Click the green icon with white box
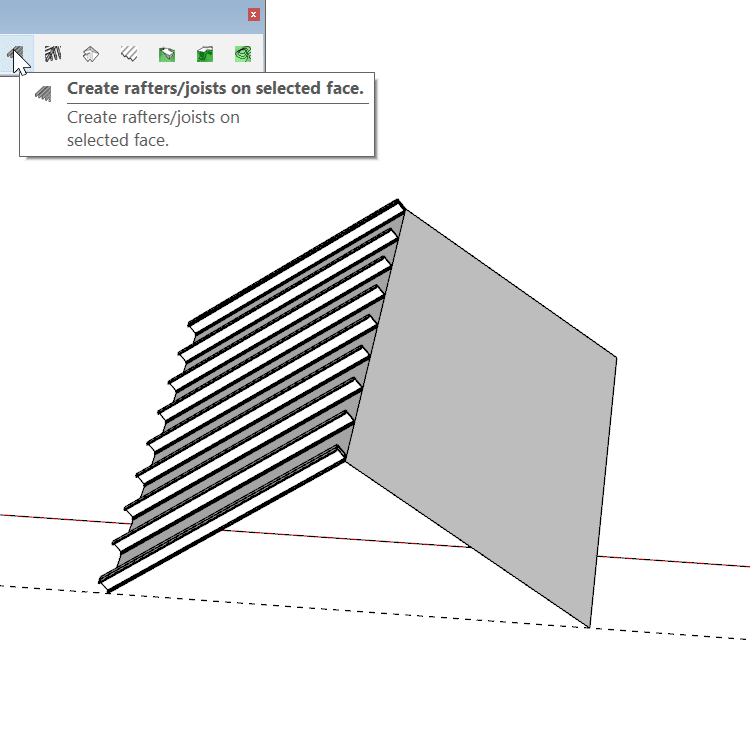750x750 pixels. tap(167, 55)
